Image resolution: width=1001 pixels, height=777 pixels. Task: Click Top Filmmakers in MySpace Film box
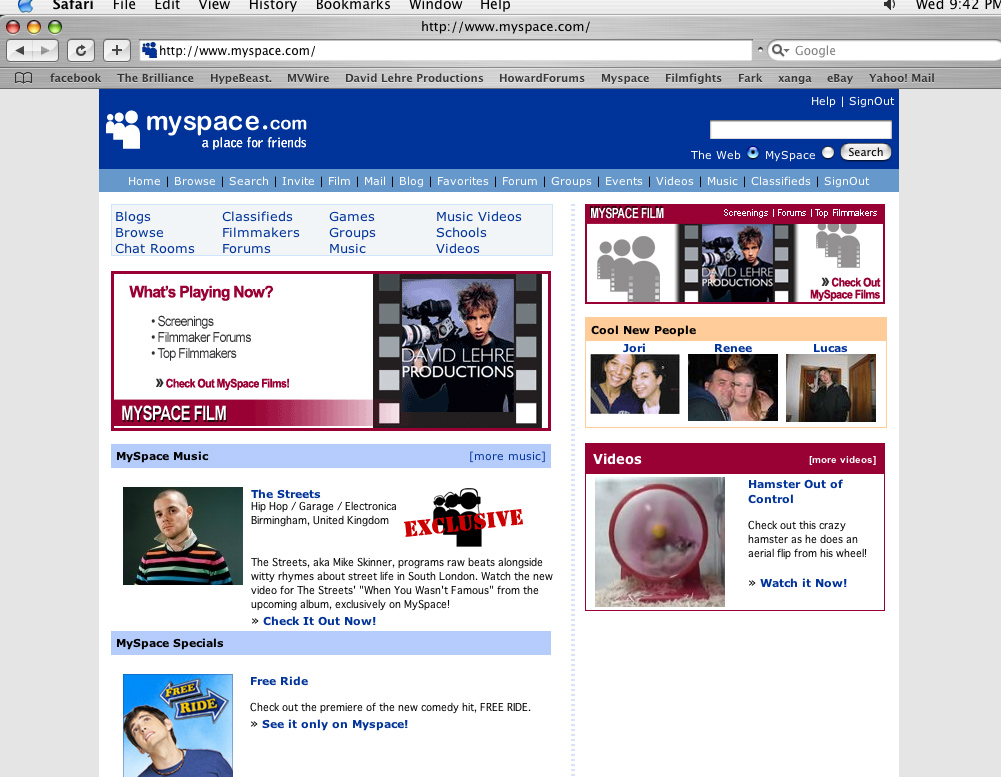(x=846, y=213)
